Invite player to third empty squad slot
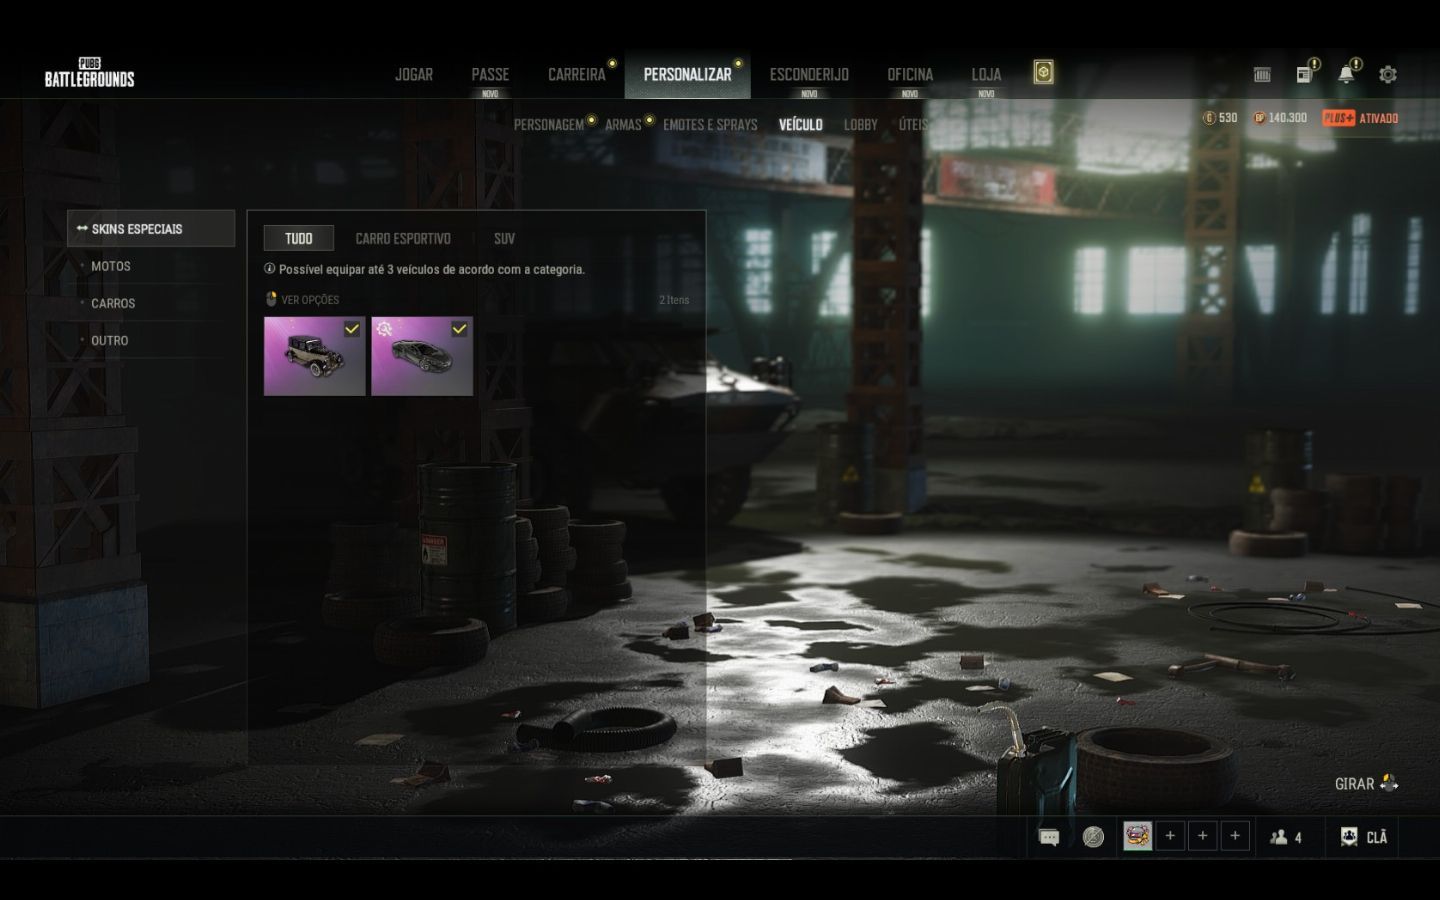Screen dimensions: 1440x900 (1235, 836)
